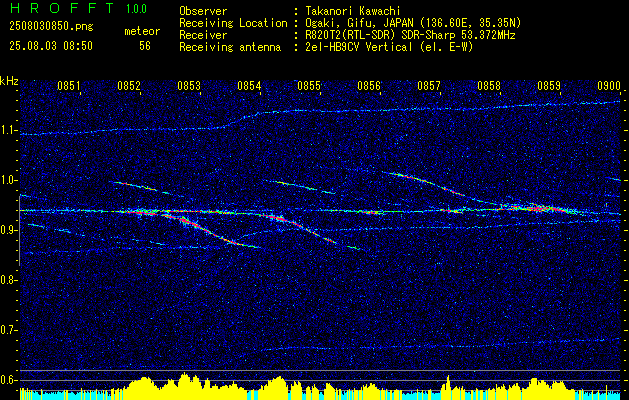Click the 0900 time marker
This screenshot has width=629, height=400.
(609, 86)
